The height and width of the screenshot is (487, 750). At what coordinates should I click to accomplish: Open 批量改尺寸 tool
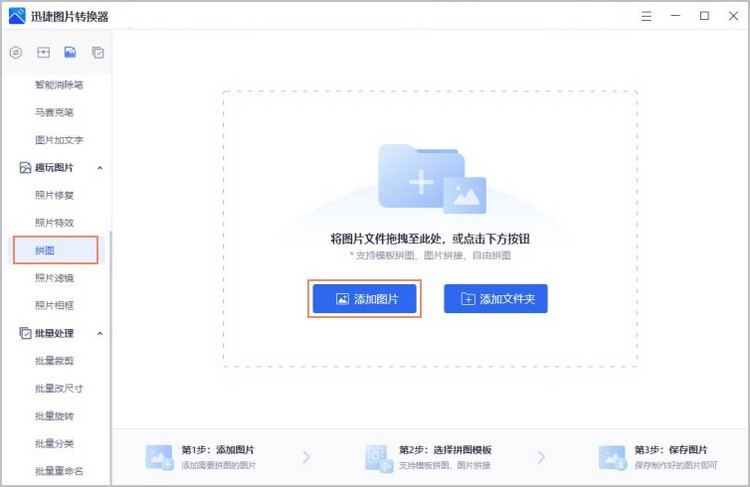[59, 388]
